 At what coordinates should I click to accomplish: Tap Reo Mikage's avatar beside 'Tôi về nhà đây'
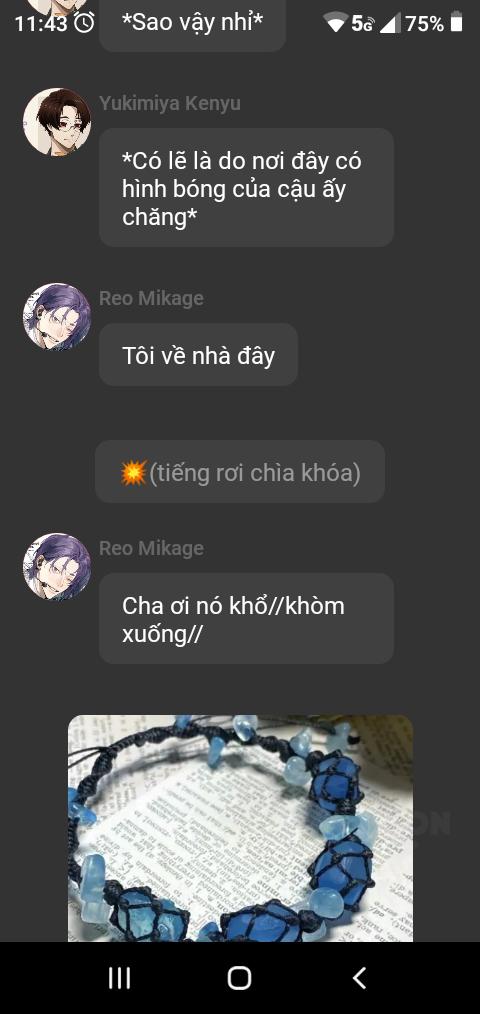coord(57,317)
